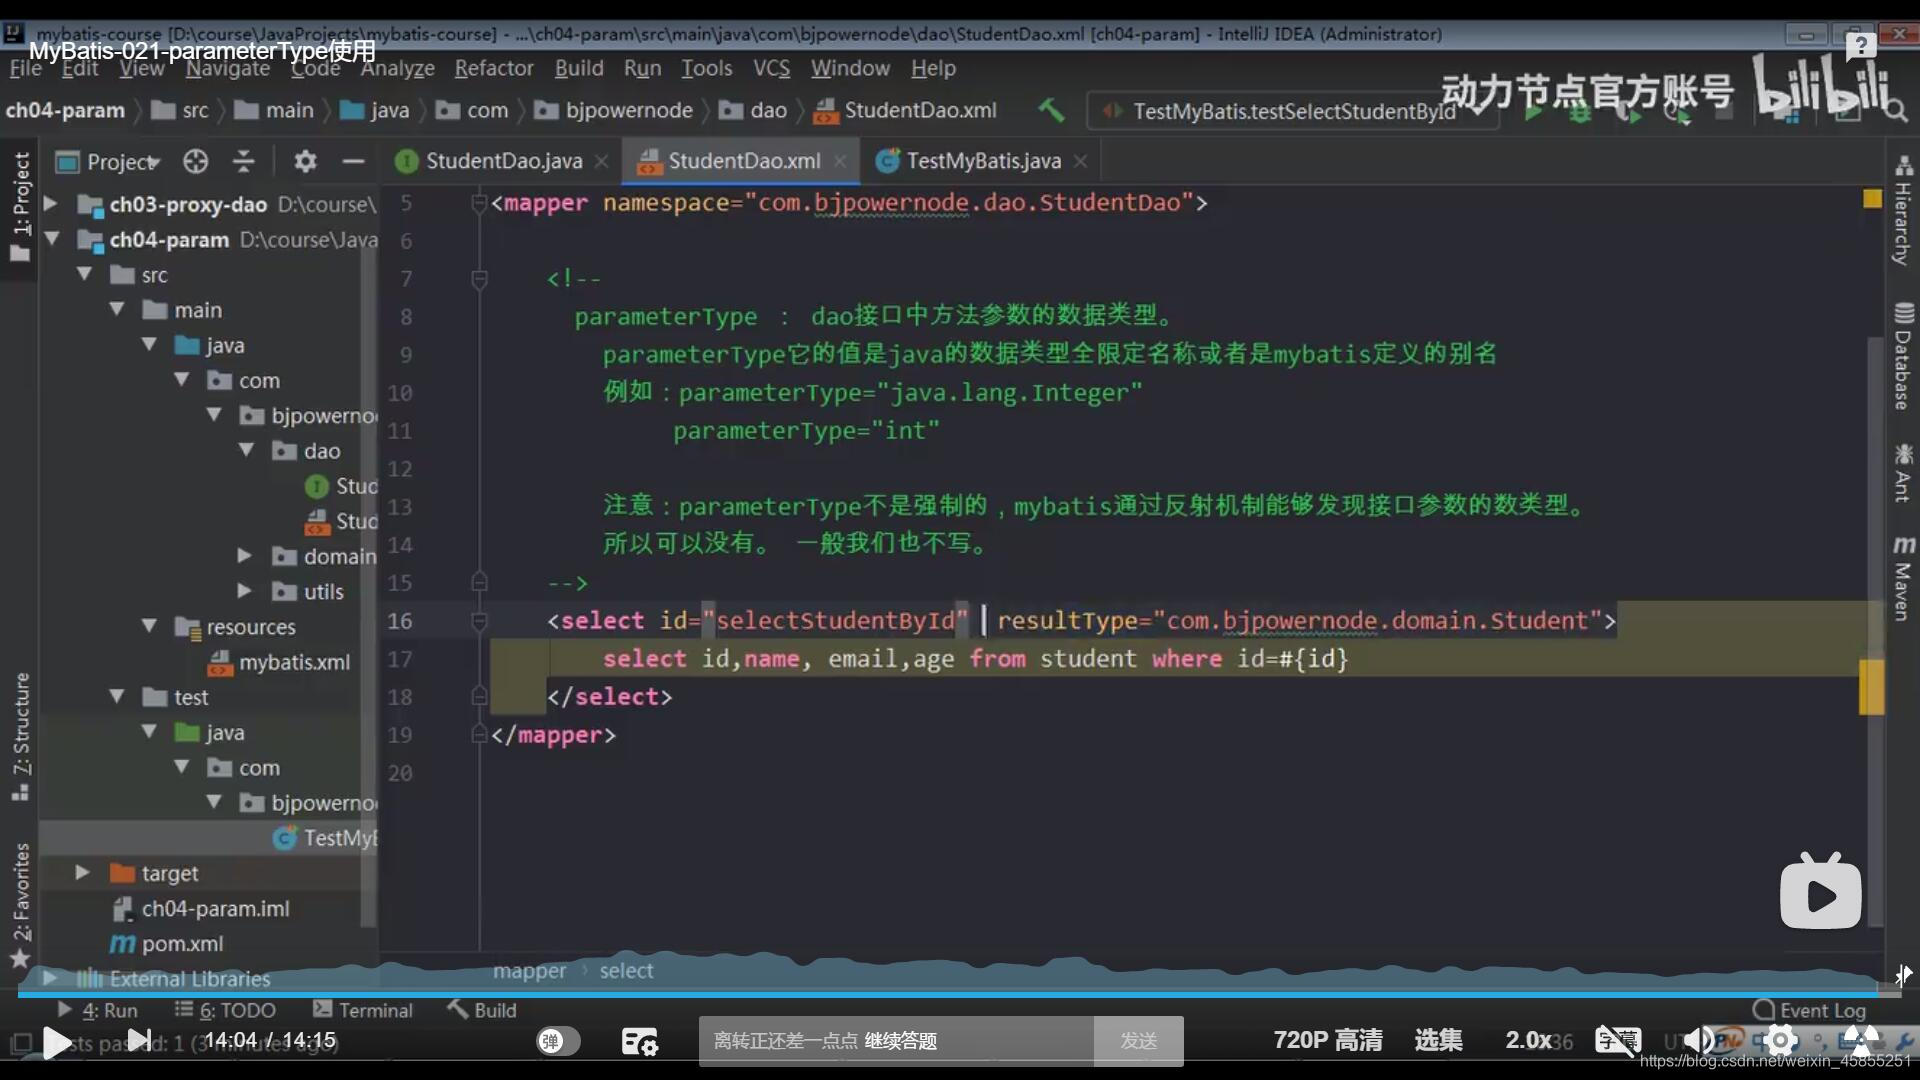Start debugging with the green bug icon

1580,112
